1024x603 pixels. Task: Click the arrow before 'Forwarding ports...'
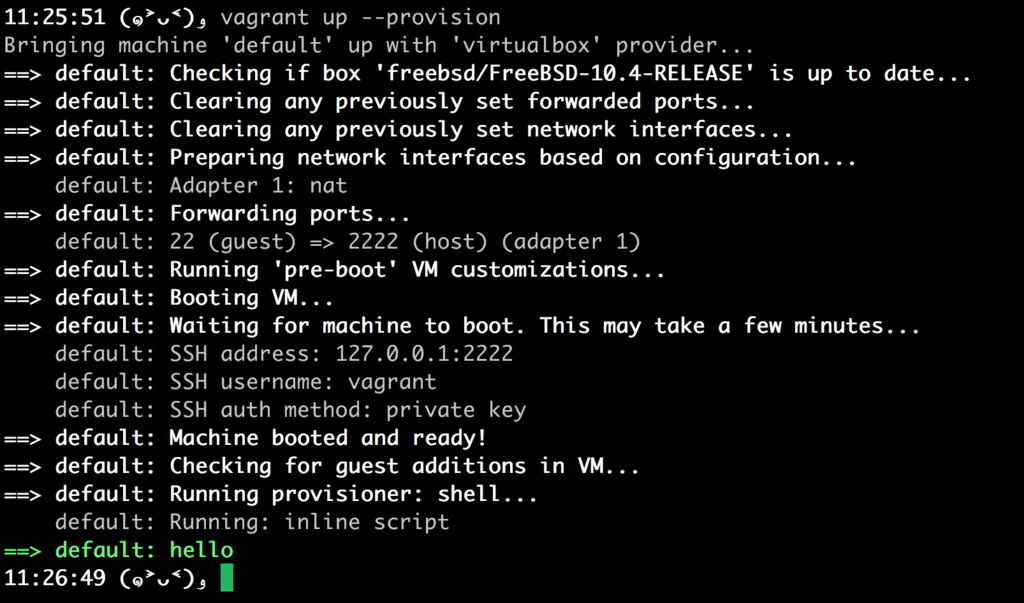coord(23,214)
